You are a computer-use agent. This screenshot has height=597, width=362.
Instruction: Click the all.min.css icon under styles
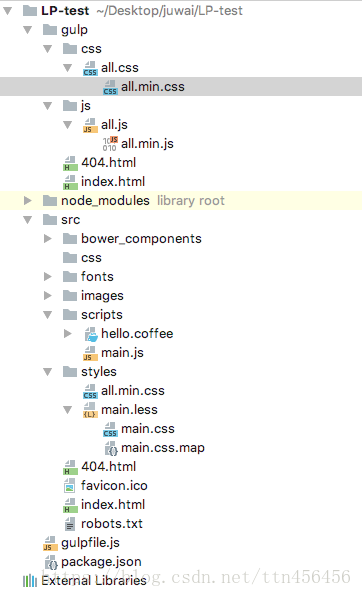pos(90,392)
